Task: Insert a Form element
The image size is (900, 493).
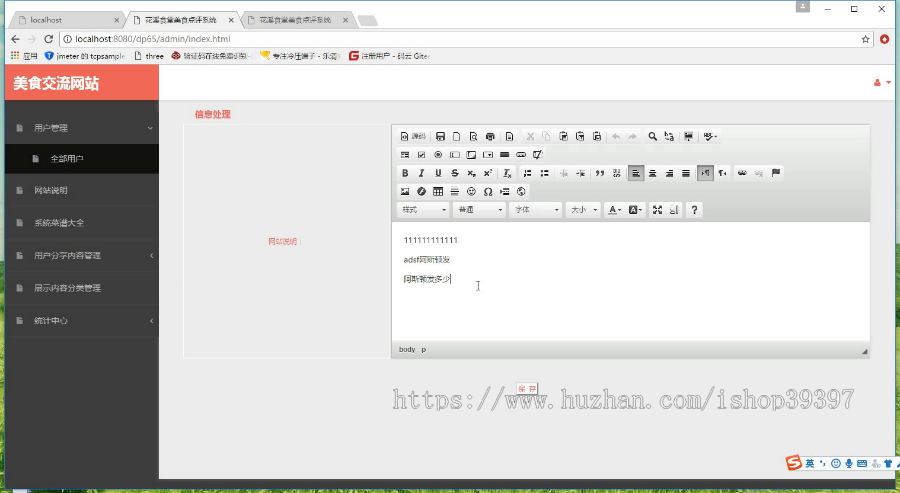Action: click(405, 155)
